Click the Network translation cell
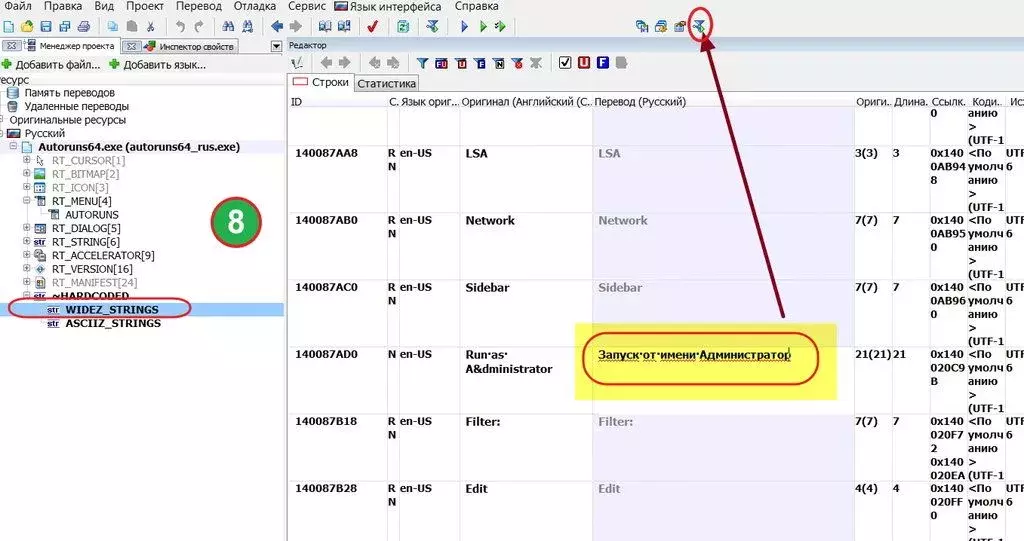Viewport: 1024px width, 541px height. pyautogui.click(x=723, y=246)
